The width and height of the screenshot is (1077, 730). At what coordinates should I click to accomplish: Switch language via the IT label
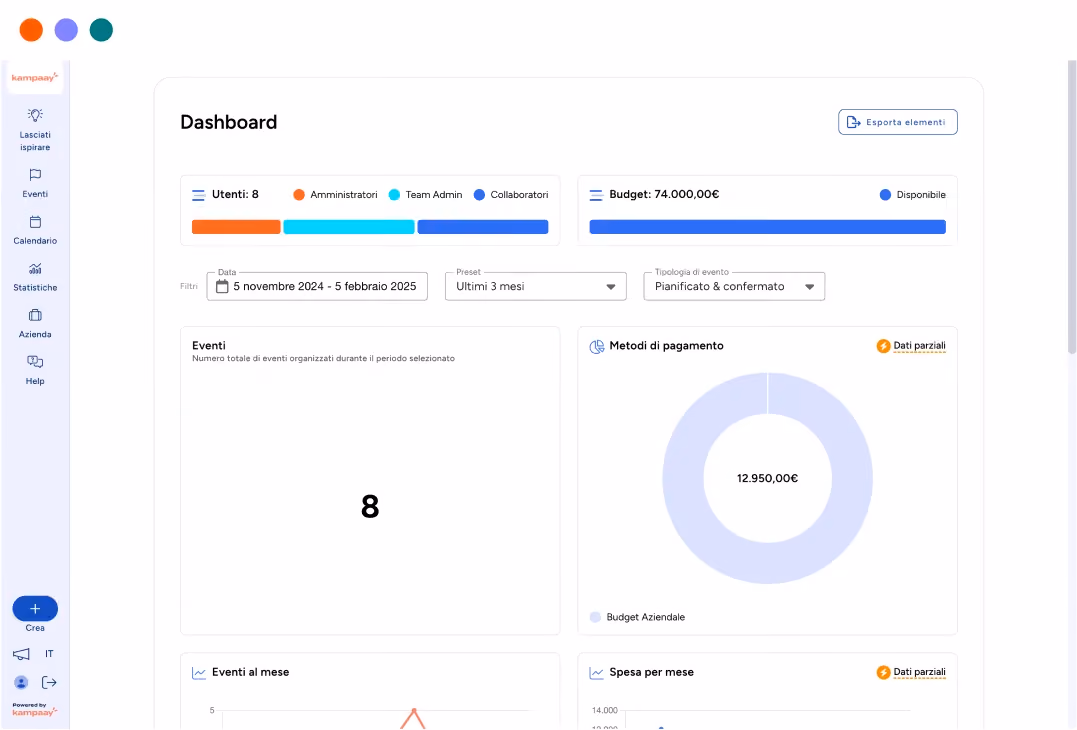[49, 654]
